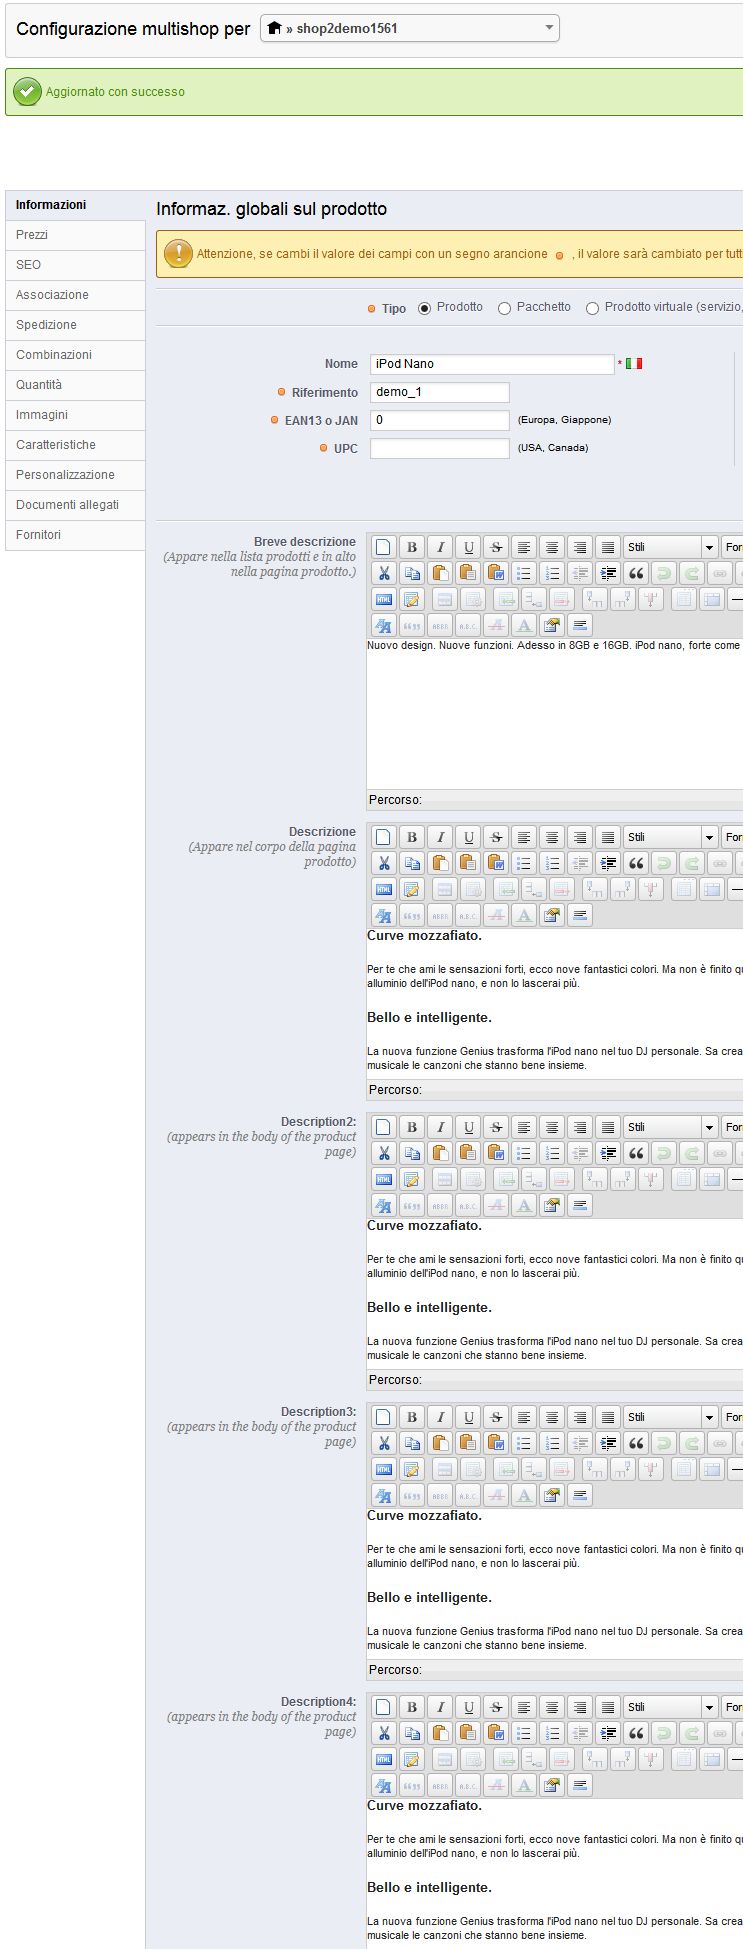The height and width of the screenshot is (1949, 743).
Task: Toggle Underline in Breve descrizione editor
Action: (467, 547)
